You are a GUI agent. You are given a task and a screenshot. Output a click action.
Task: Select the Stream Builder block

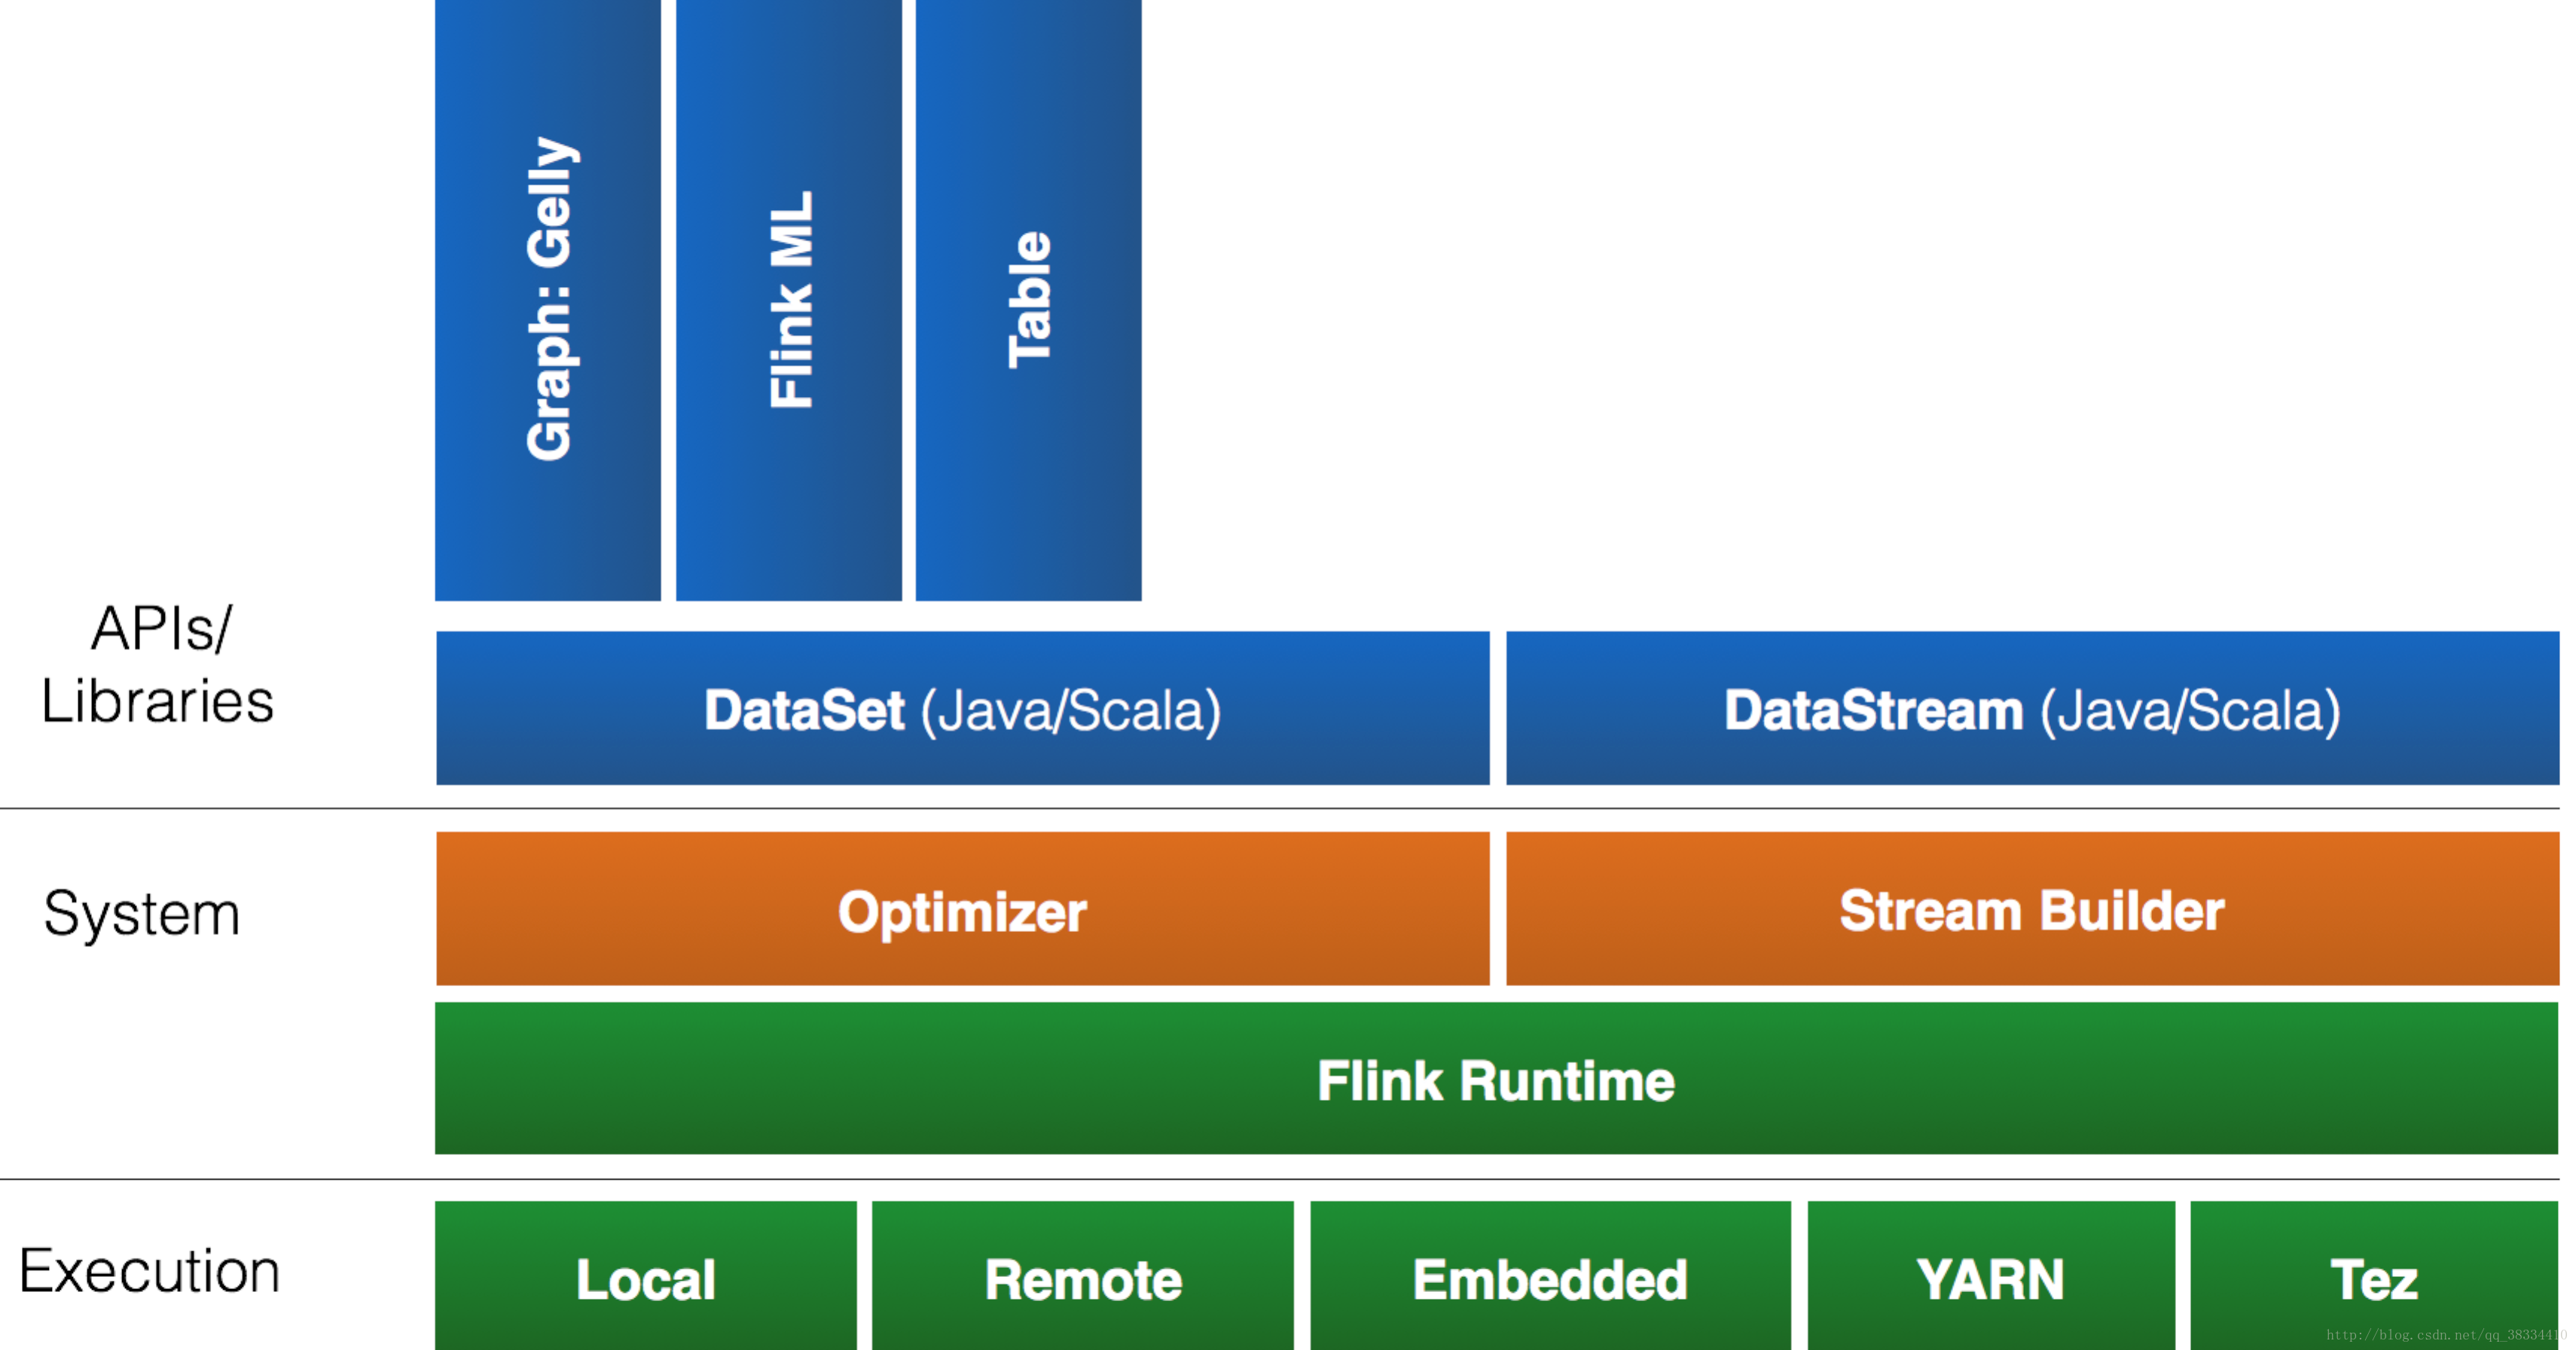(x=2033, y=909)
